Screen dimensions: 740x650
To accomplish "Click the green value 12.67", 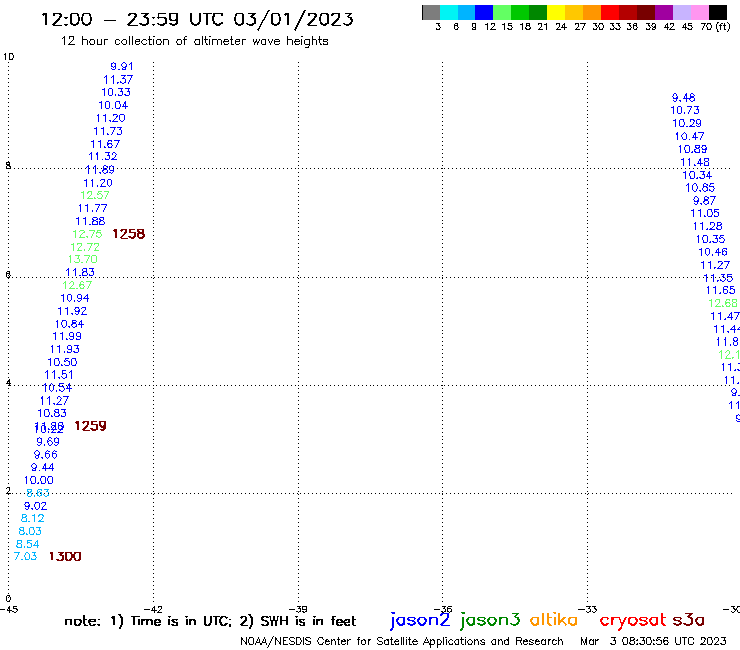I will (x=77, y=285).
